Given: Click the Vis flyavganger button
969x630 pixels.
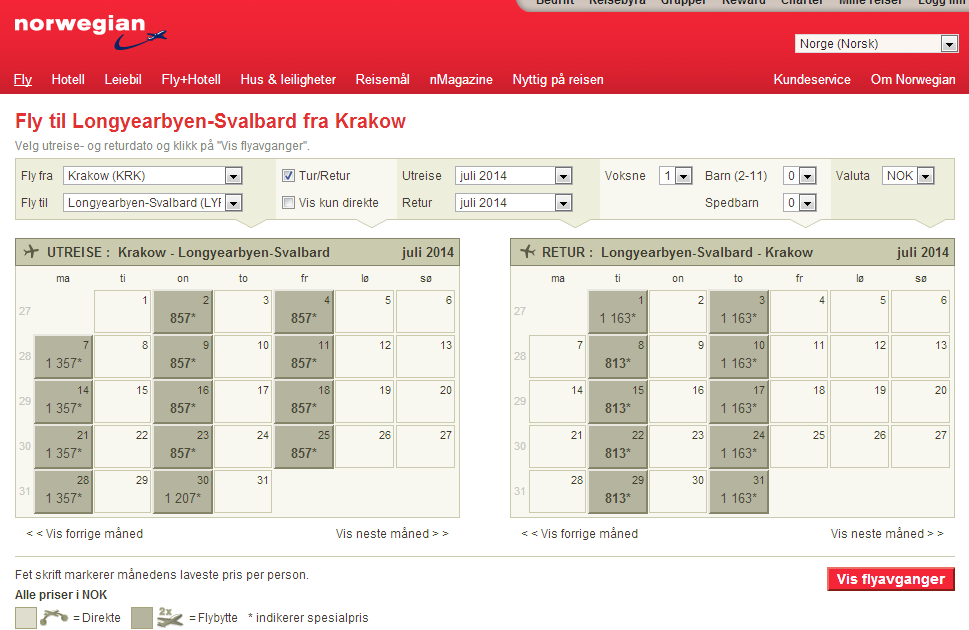Looking at the screenshot, I should point(891,579).
